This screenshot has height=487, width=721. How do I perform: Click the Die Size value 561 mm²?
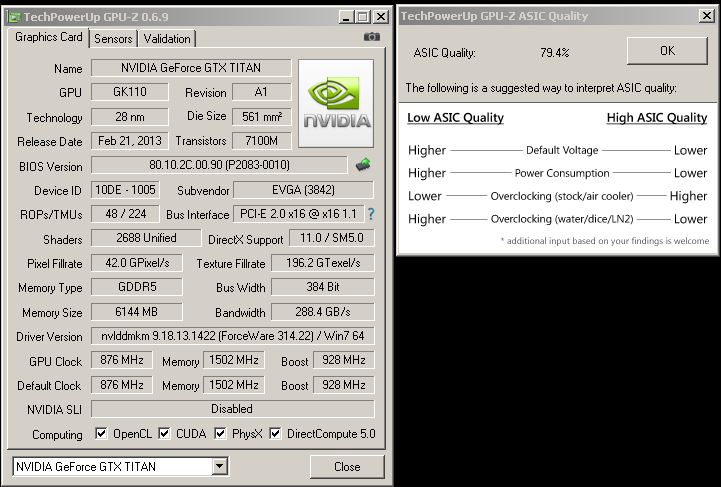262,116
